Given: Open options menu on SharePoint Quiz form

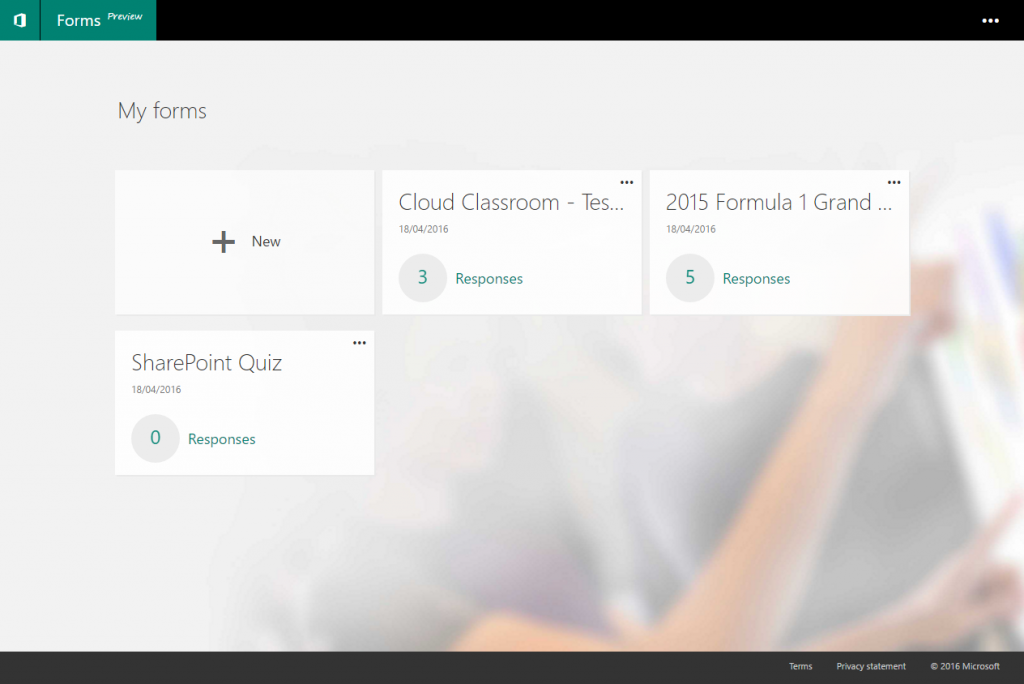Looking at the screenshot, I should tap(359, 342).
